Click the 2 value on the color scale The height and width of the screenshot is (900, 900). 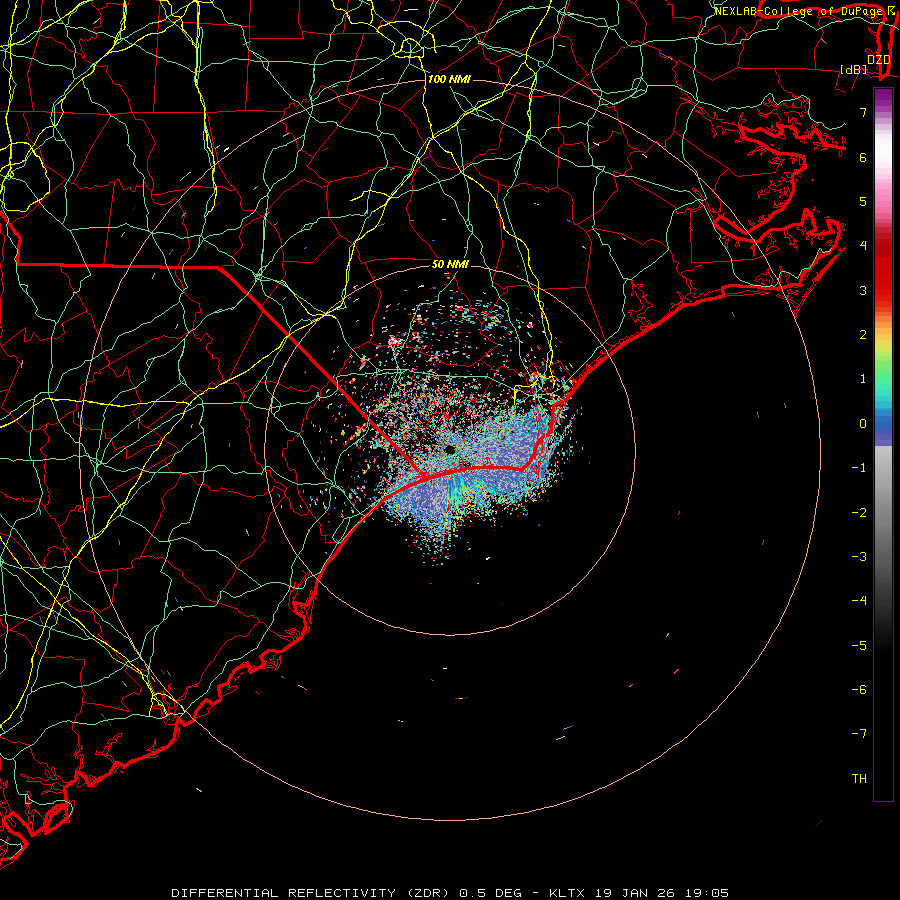863,335
